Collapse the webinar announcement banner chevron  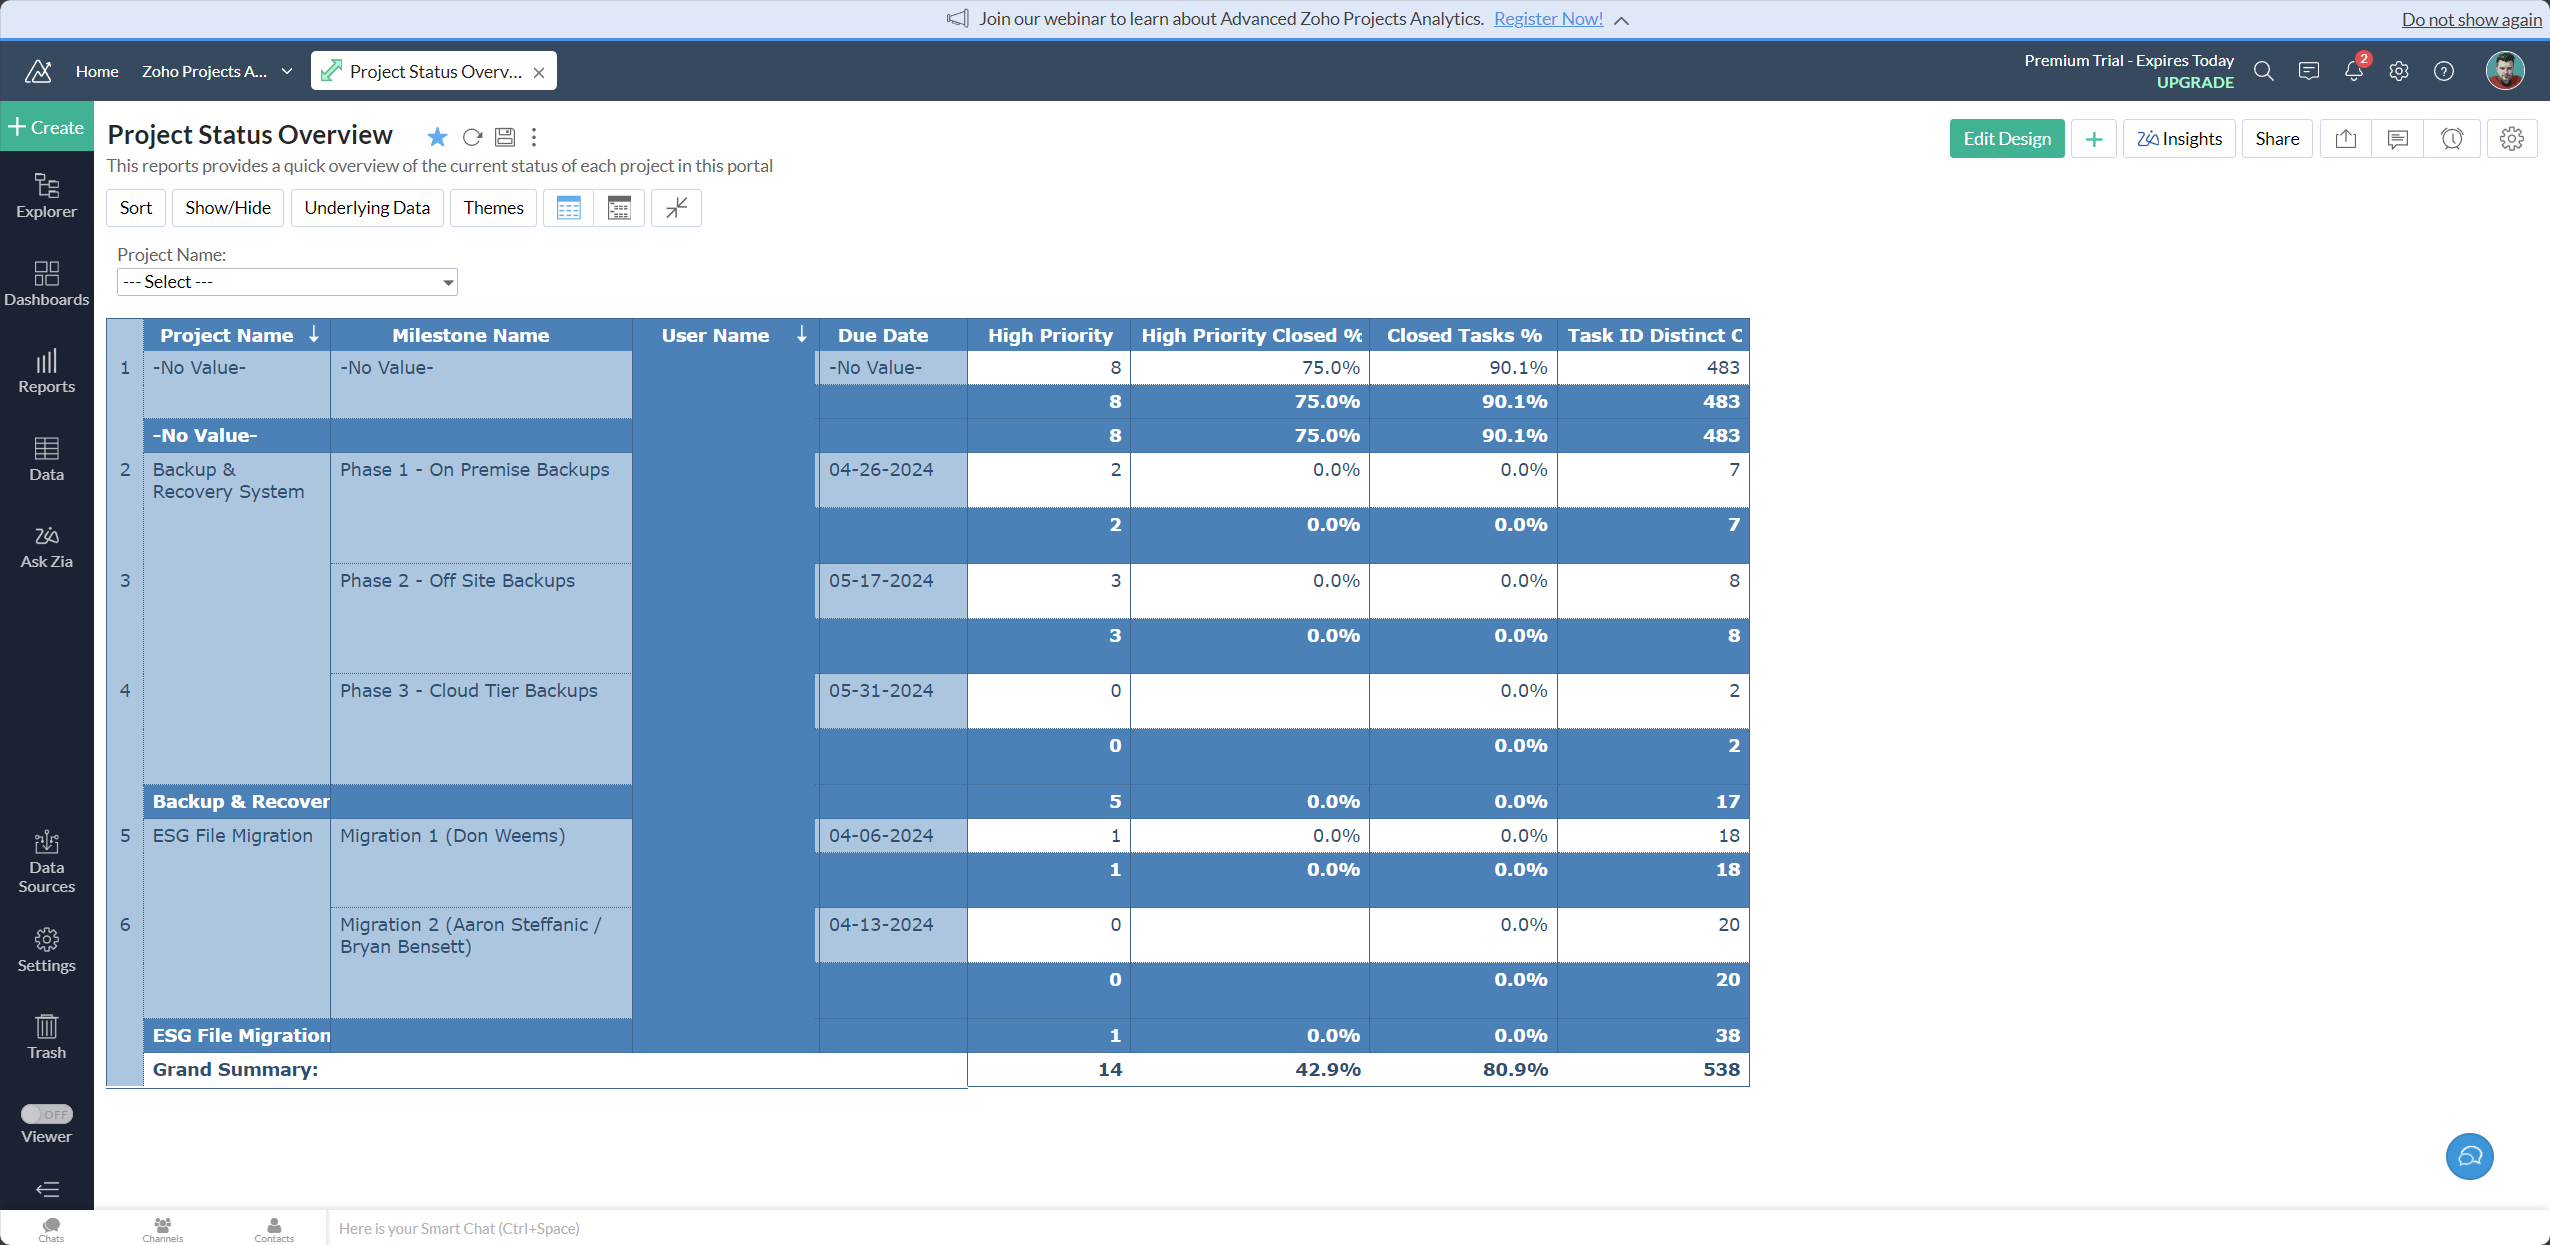[1621, 20]
